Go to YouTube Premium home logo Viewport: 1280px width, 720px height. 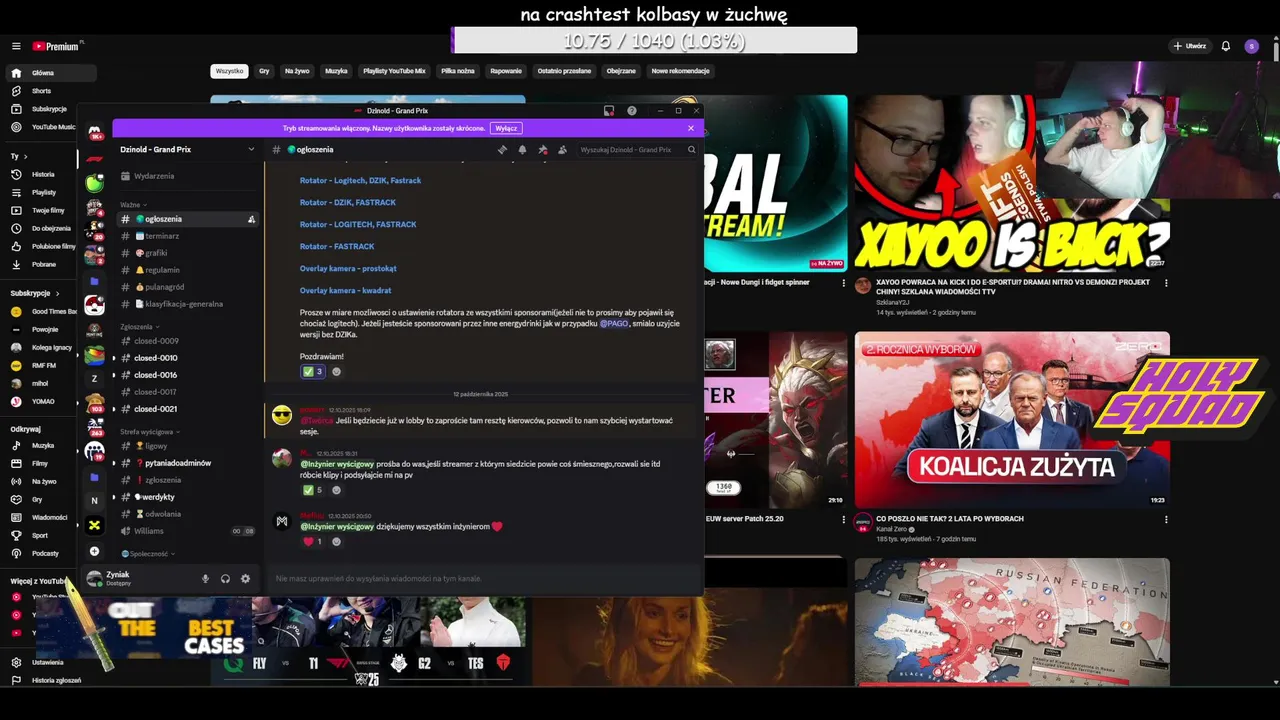coord(57,46)
